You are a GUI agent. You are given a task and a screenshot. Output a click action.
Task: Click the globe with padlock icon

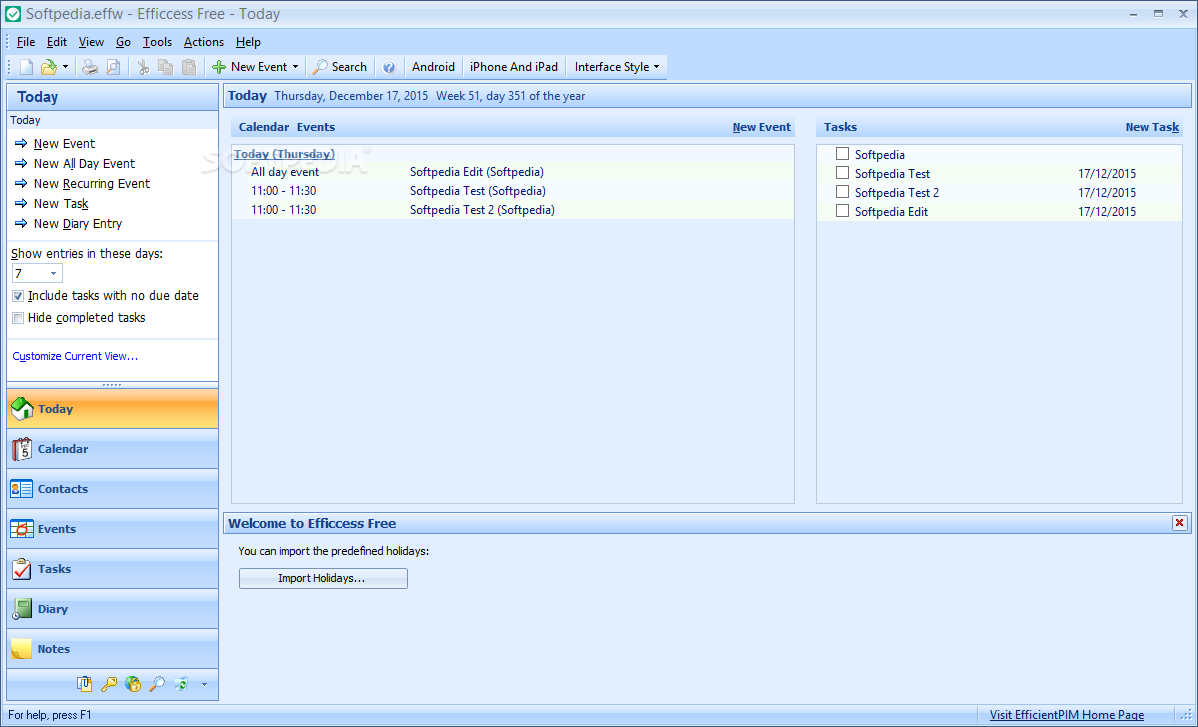point(133,684)
